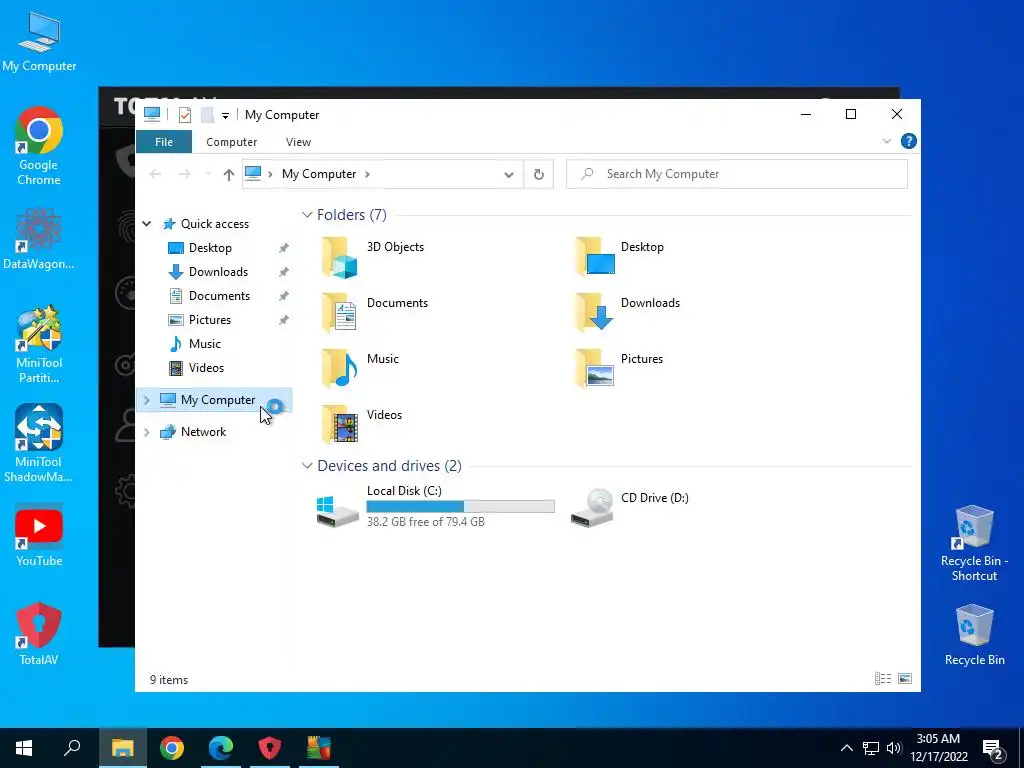
Task: Collapse the Folders (7) group
Action: pyautogui.click(x=307, y=215)
